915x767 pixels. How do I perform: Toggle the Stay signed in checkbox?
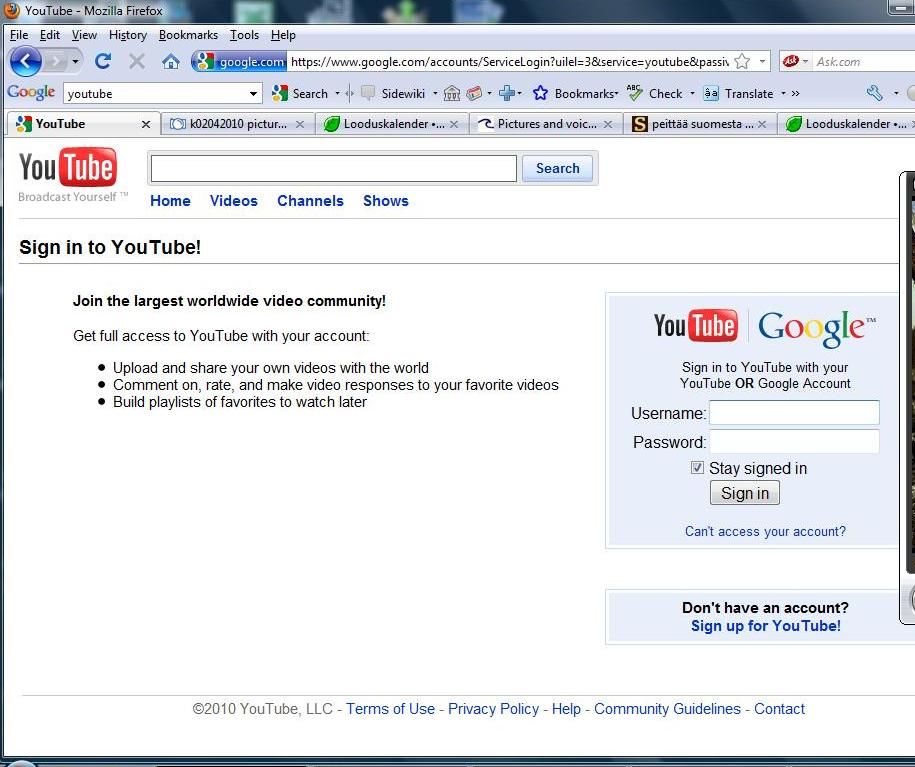coord(697,468)
